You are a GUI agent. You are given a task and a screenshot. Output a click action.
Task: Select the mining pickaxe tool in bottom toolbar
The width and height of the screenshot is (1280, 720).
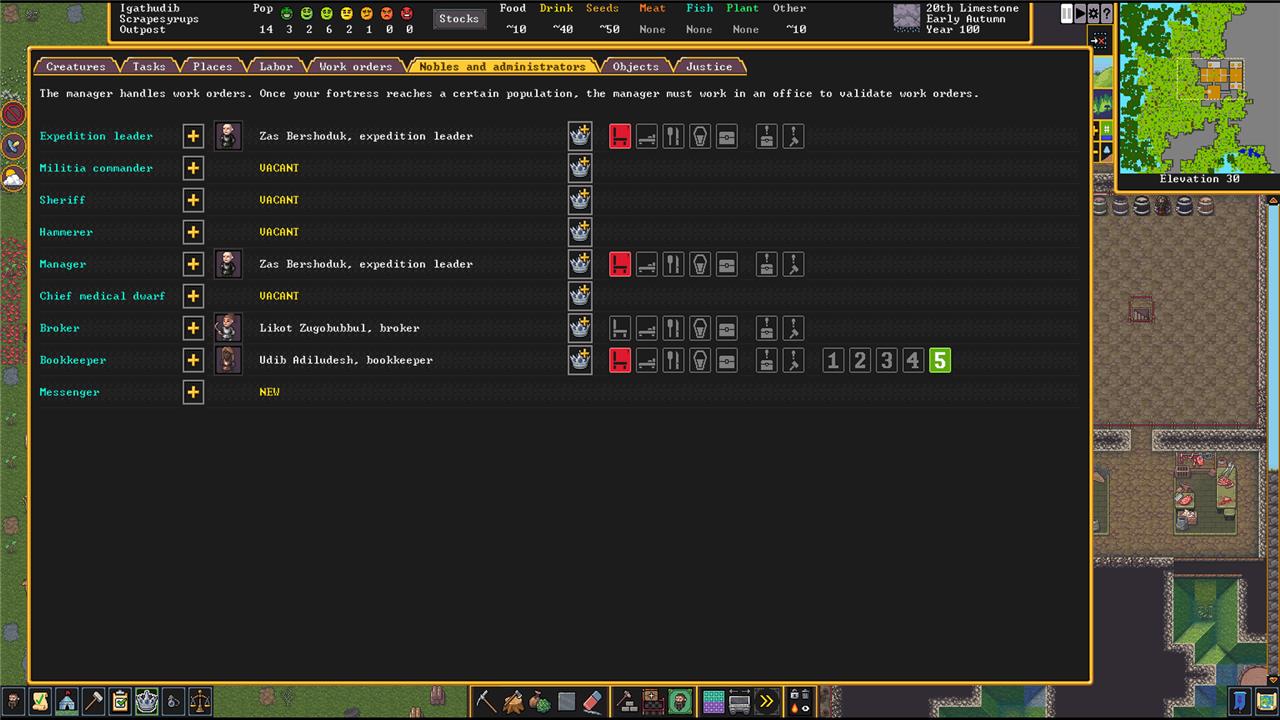point(487,700)
